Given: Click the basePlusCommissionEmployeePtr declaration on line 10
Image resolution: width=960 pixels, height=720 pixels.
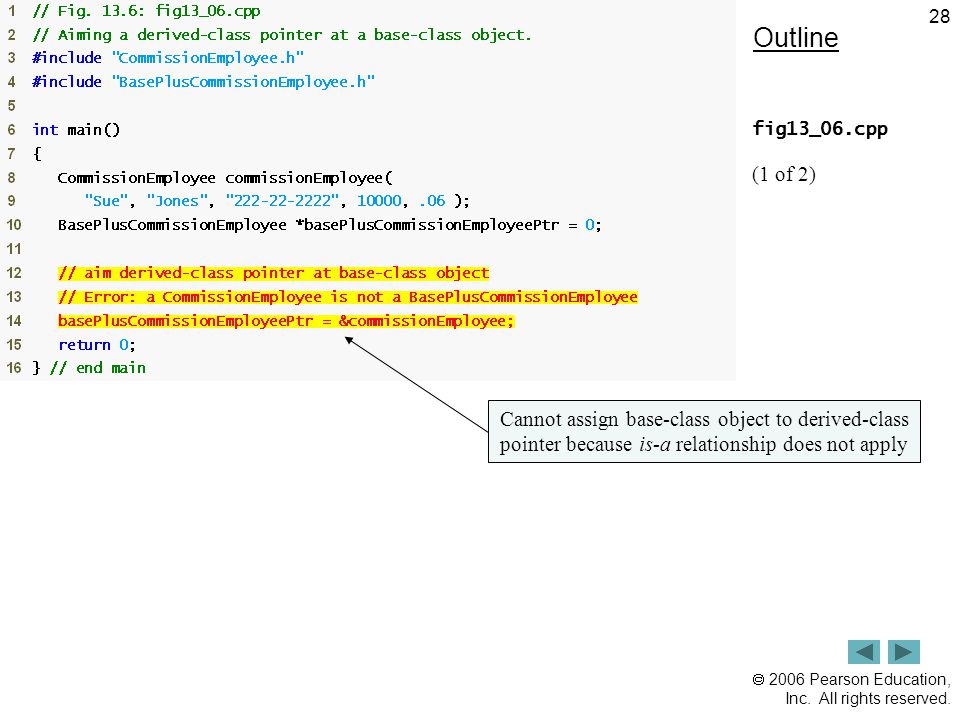Looking at the screenshot, I should coord(329,225).
